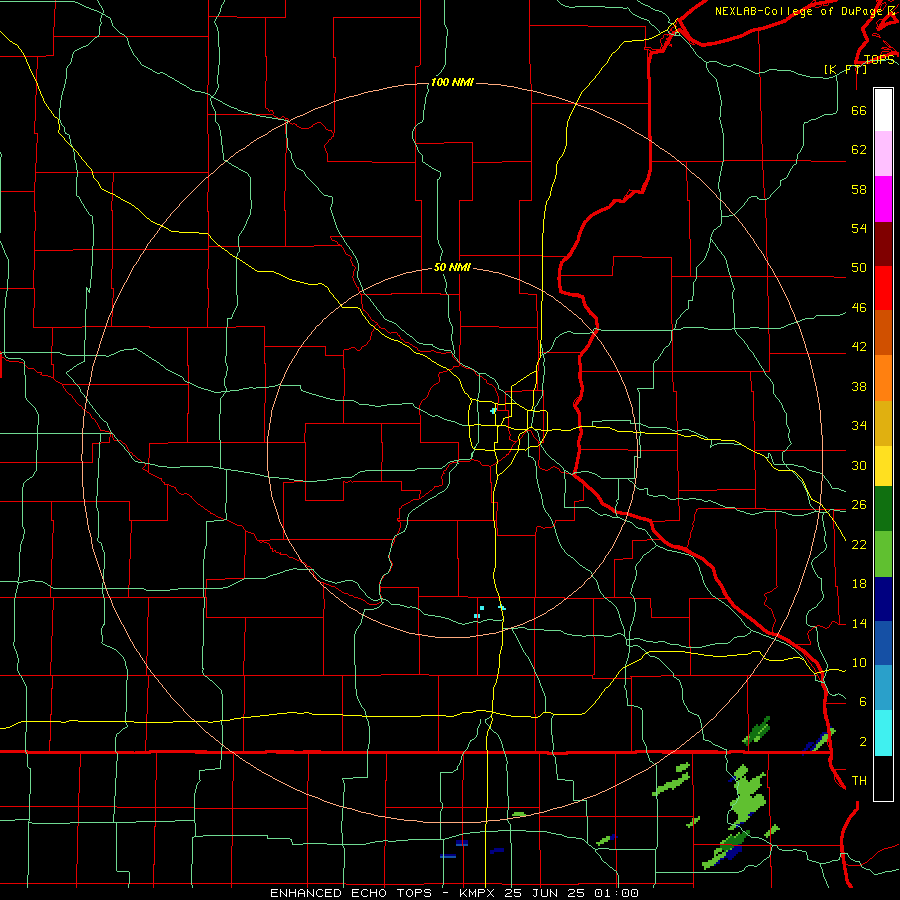Select the navy swatch between 18 and 14
This screenshot has height=900, width=900.
pyautogui.click(x=883, y=599)
